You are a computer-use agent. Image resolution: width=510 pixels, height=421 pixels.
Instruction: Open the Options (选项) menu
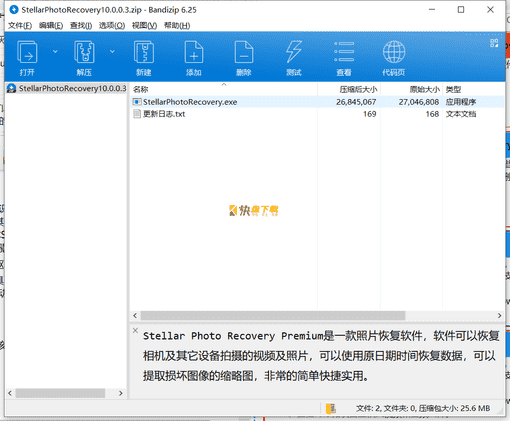(112, 25)
